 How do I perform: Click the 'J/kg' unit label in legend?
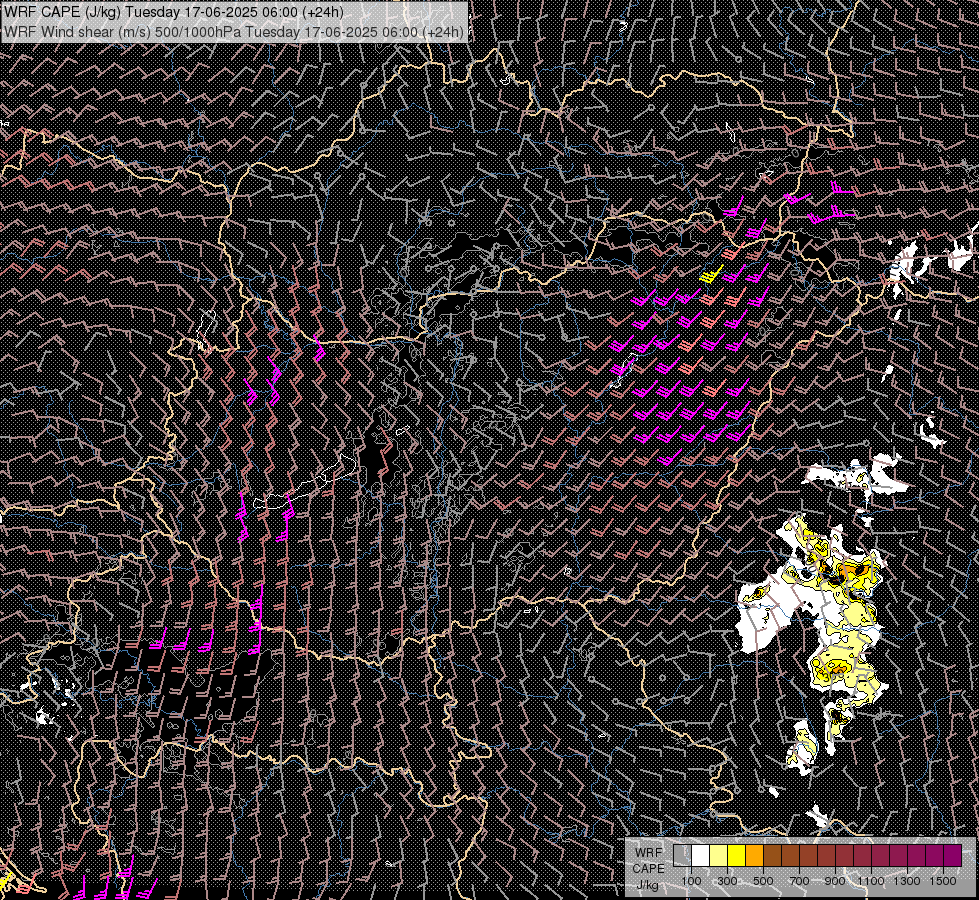point(647,885)
